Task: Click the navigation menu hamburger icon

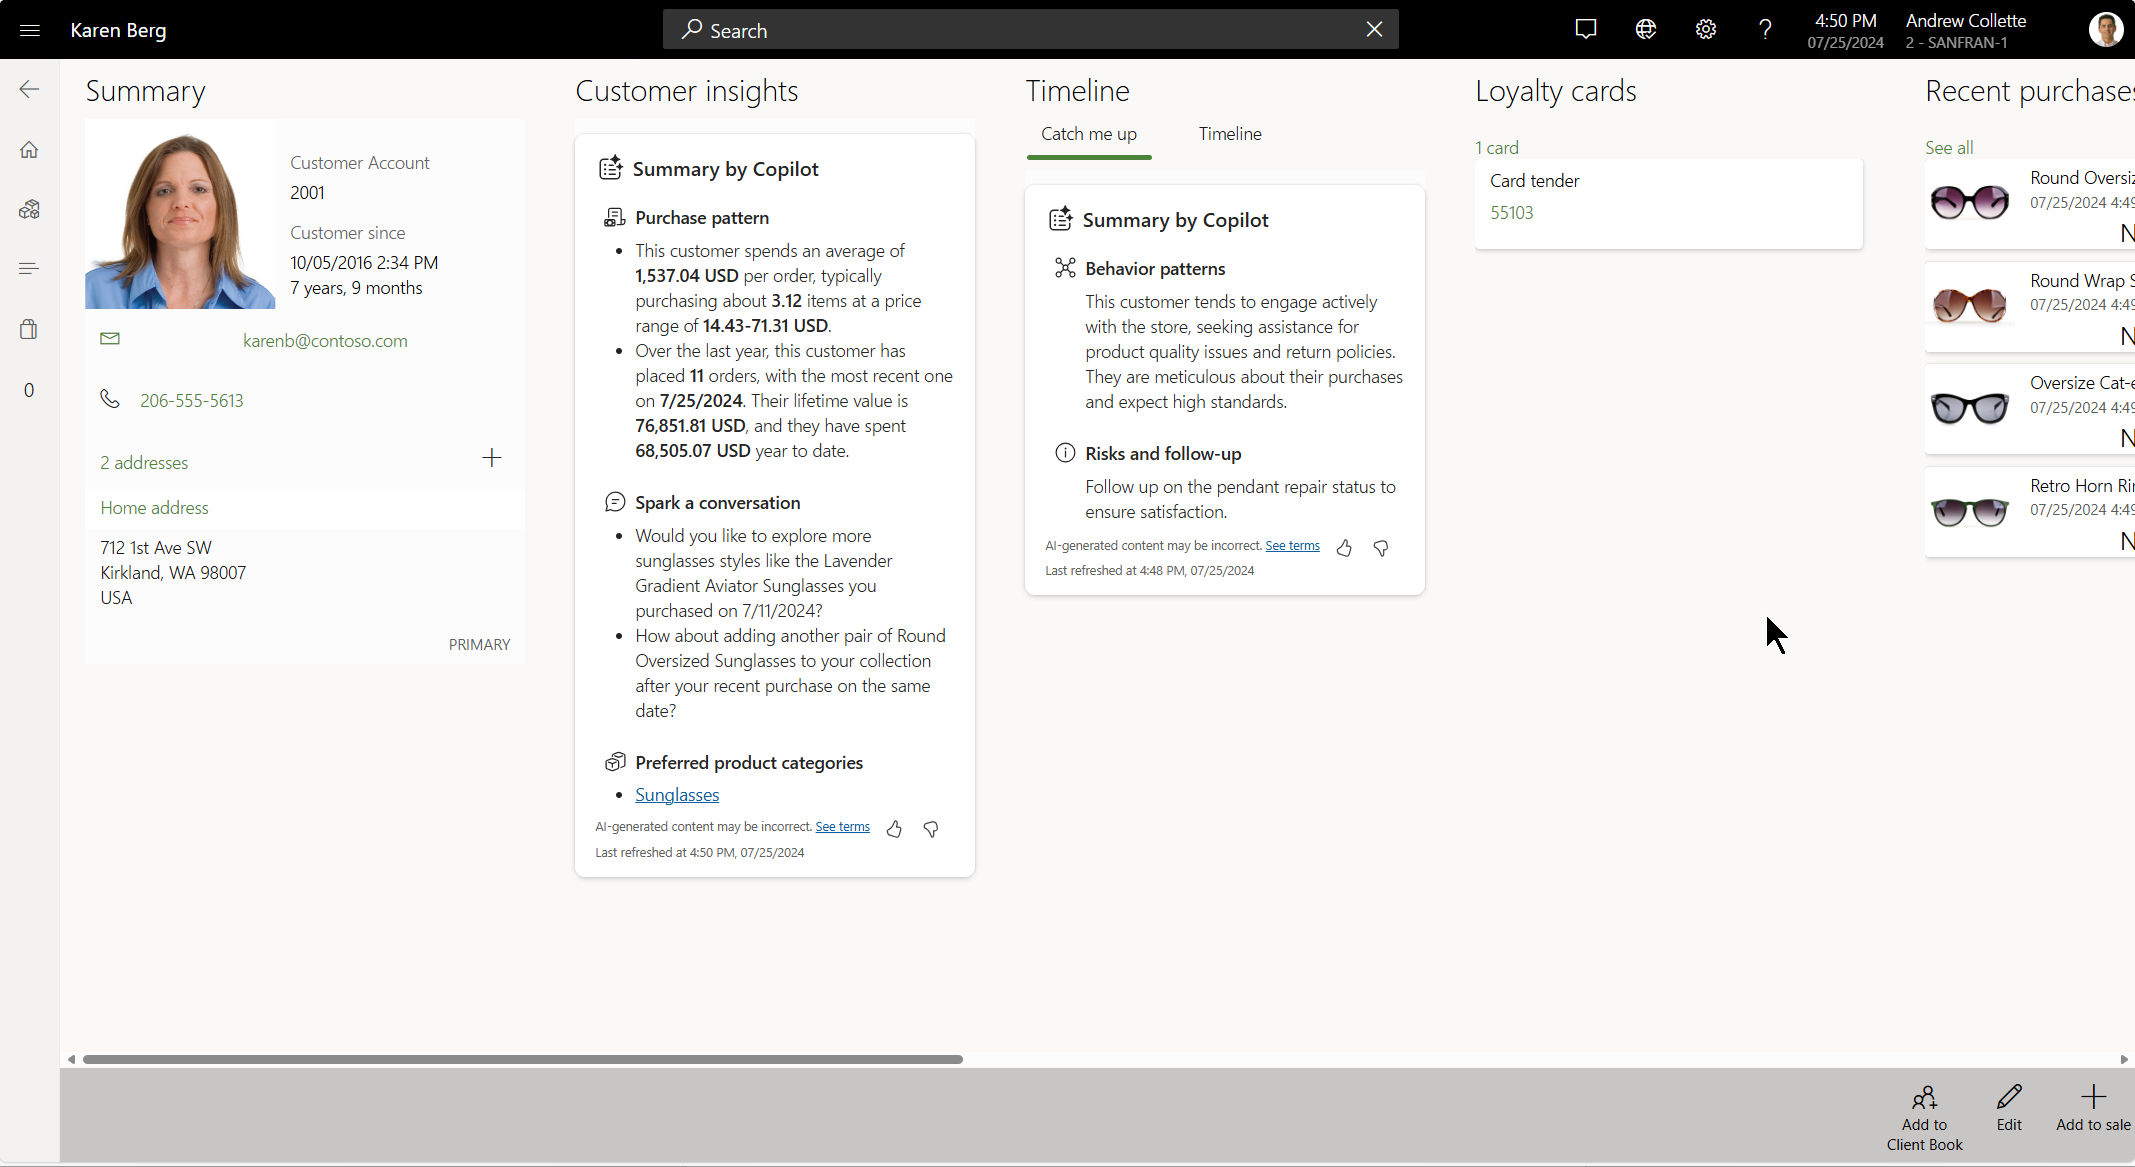Action: pos(30,29)
